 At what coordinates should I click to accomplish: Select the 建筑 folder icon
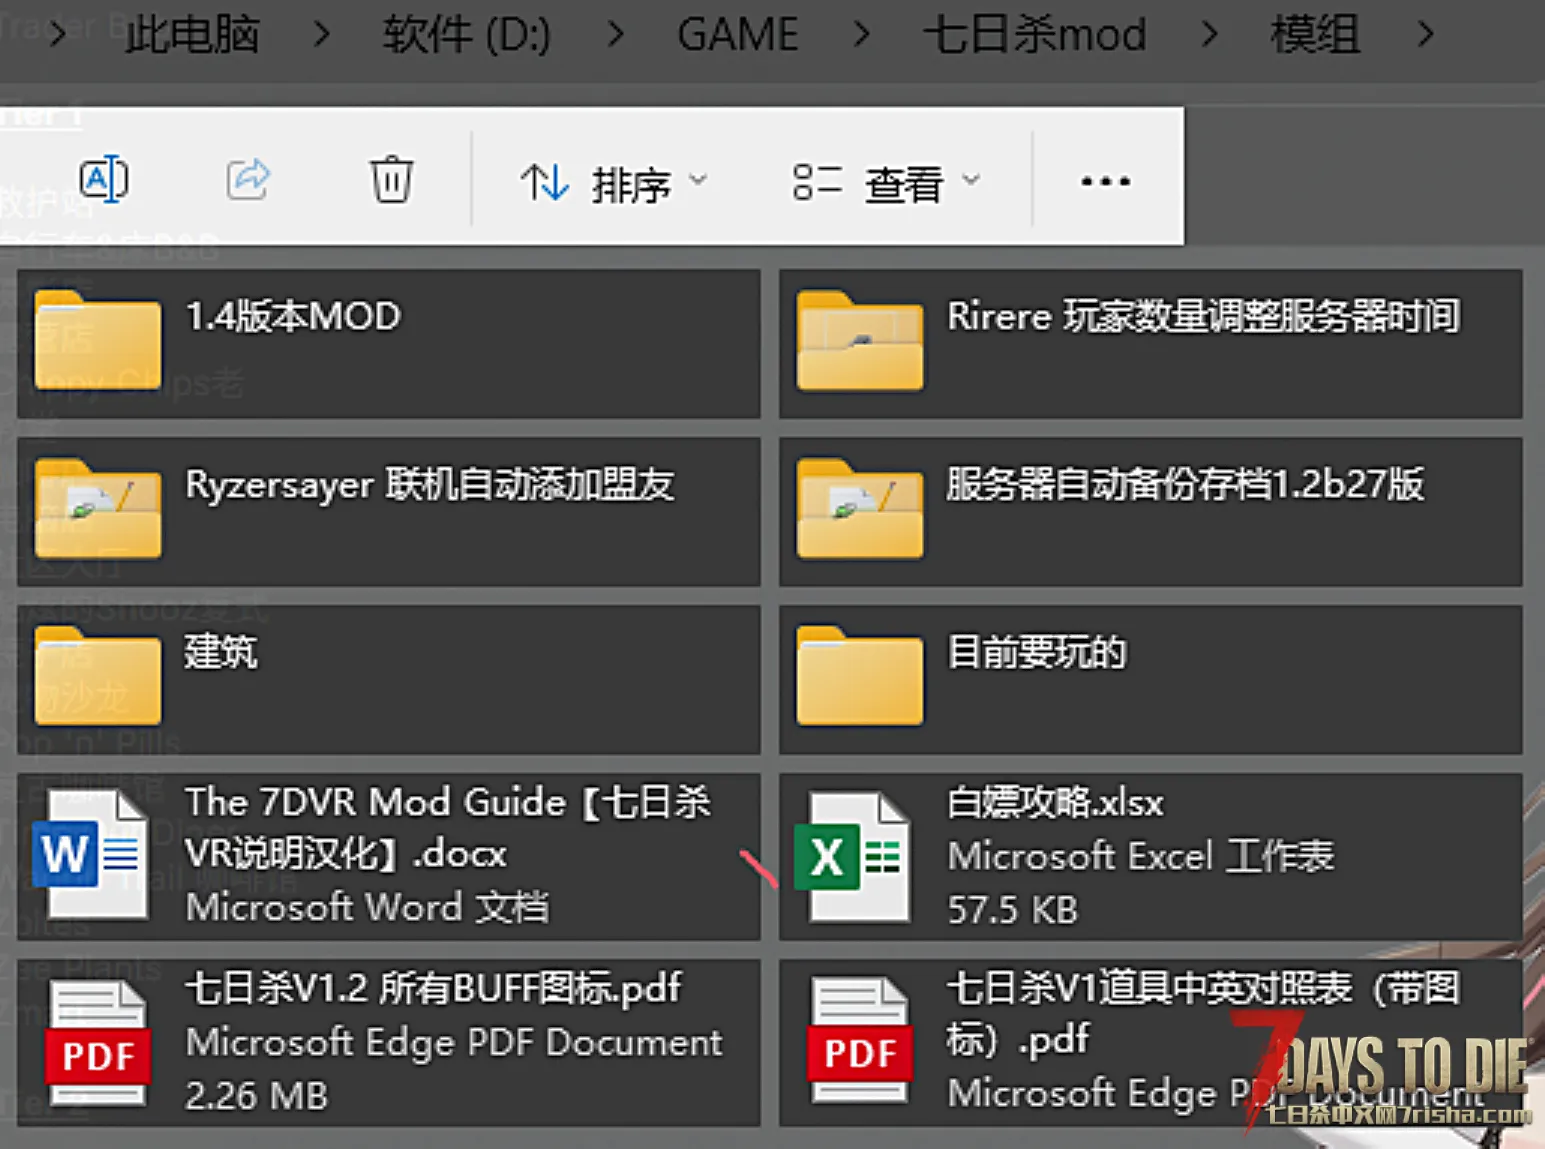[97, 676]
